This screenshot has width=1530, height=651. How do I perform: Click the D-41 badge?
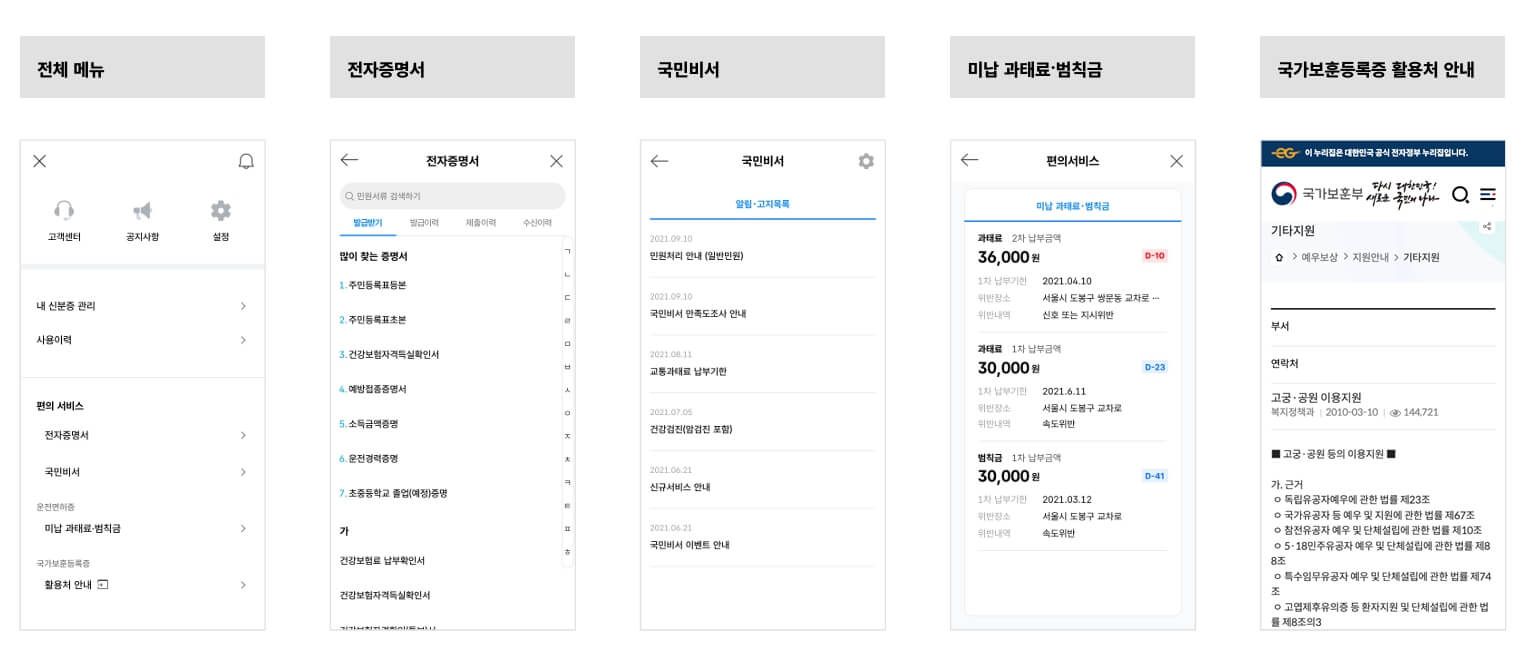[x=1154, y=476]
